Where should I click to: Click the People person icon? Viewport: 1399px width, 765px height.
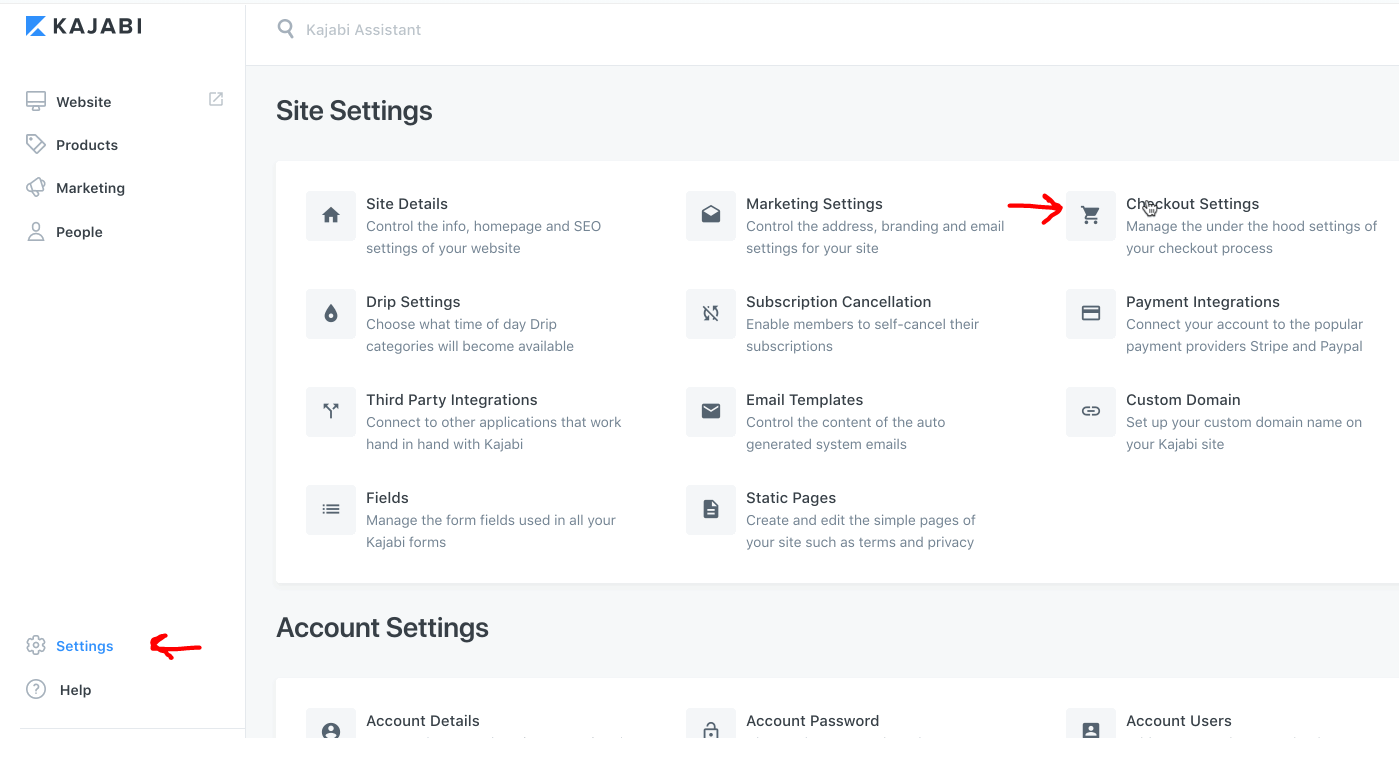coord(36,232)
